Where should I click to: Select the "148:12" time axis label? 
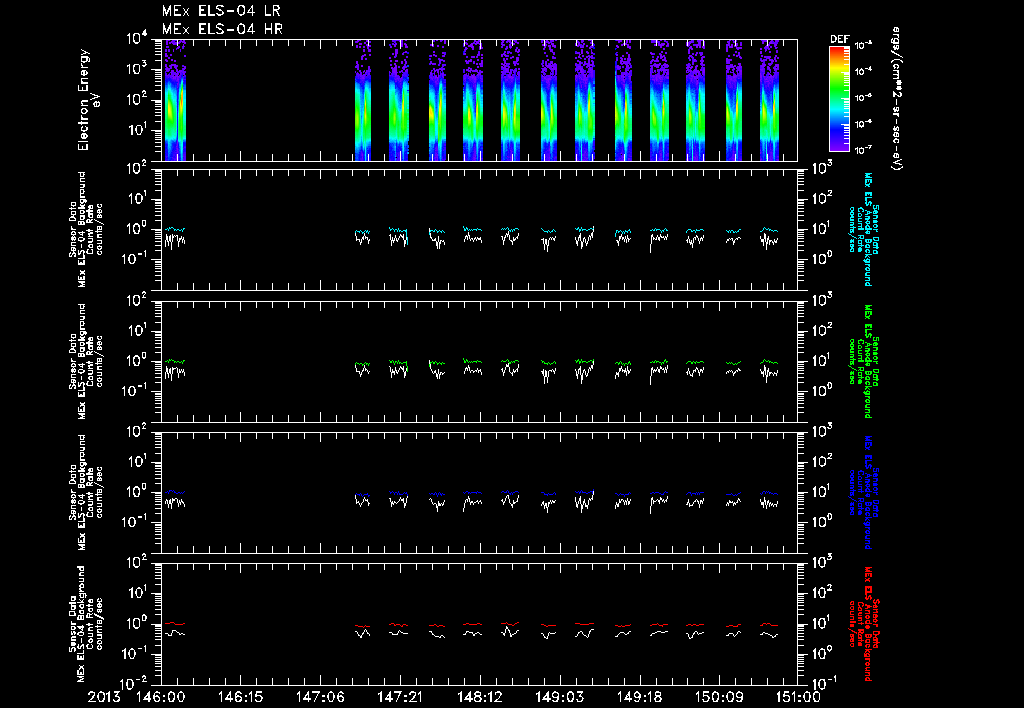[479, 698]
